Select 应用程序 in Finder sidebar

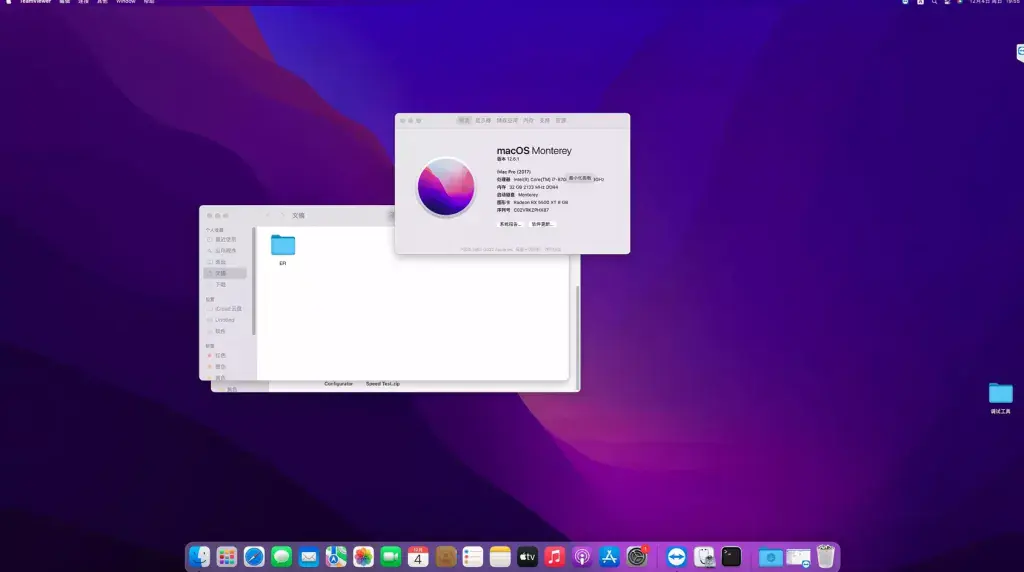pyautogui.click(x=225, y=251)
